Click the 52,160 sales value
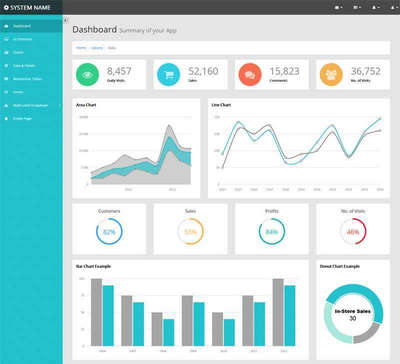This screenshot has height=364, width=400. tap(203, 71)
